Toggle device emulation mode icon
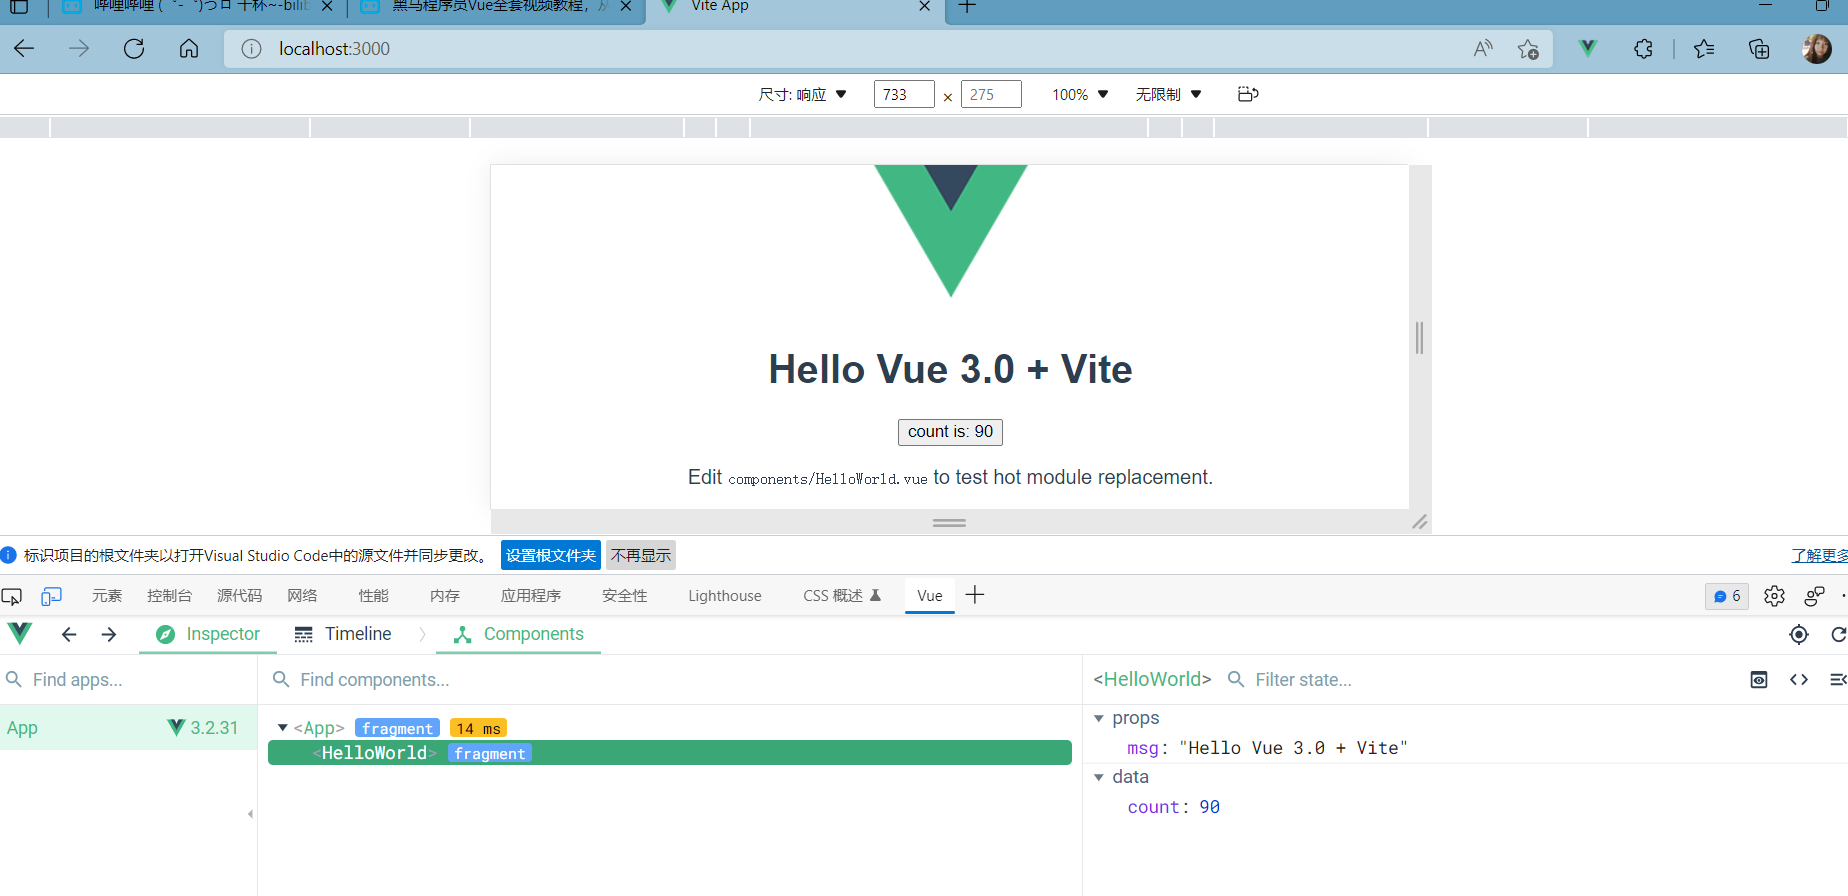Image resolution: width=1848 pixels, height=896 pixels. point(51,596)
